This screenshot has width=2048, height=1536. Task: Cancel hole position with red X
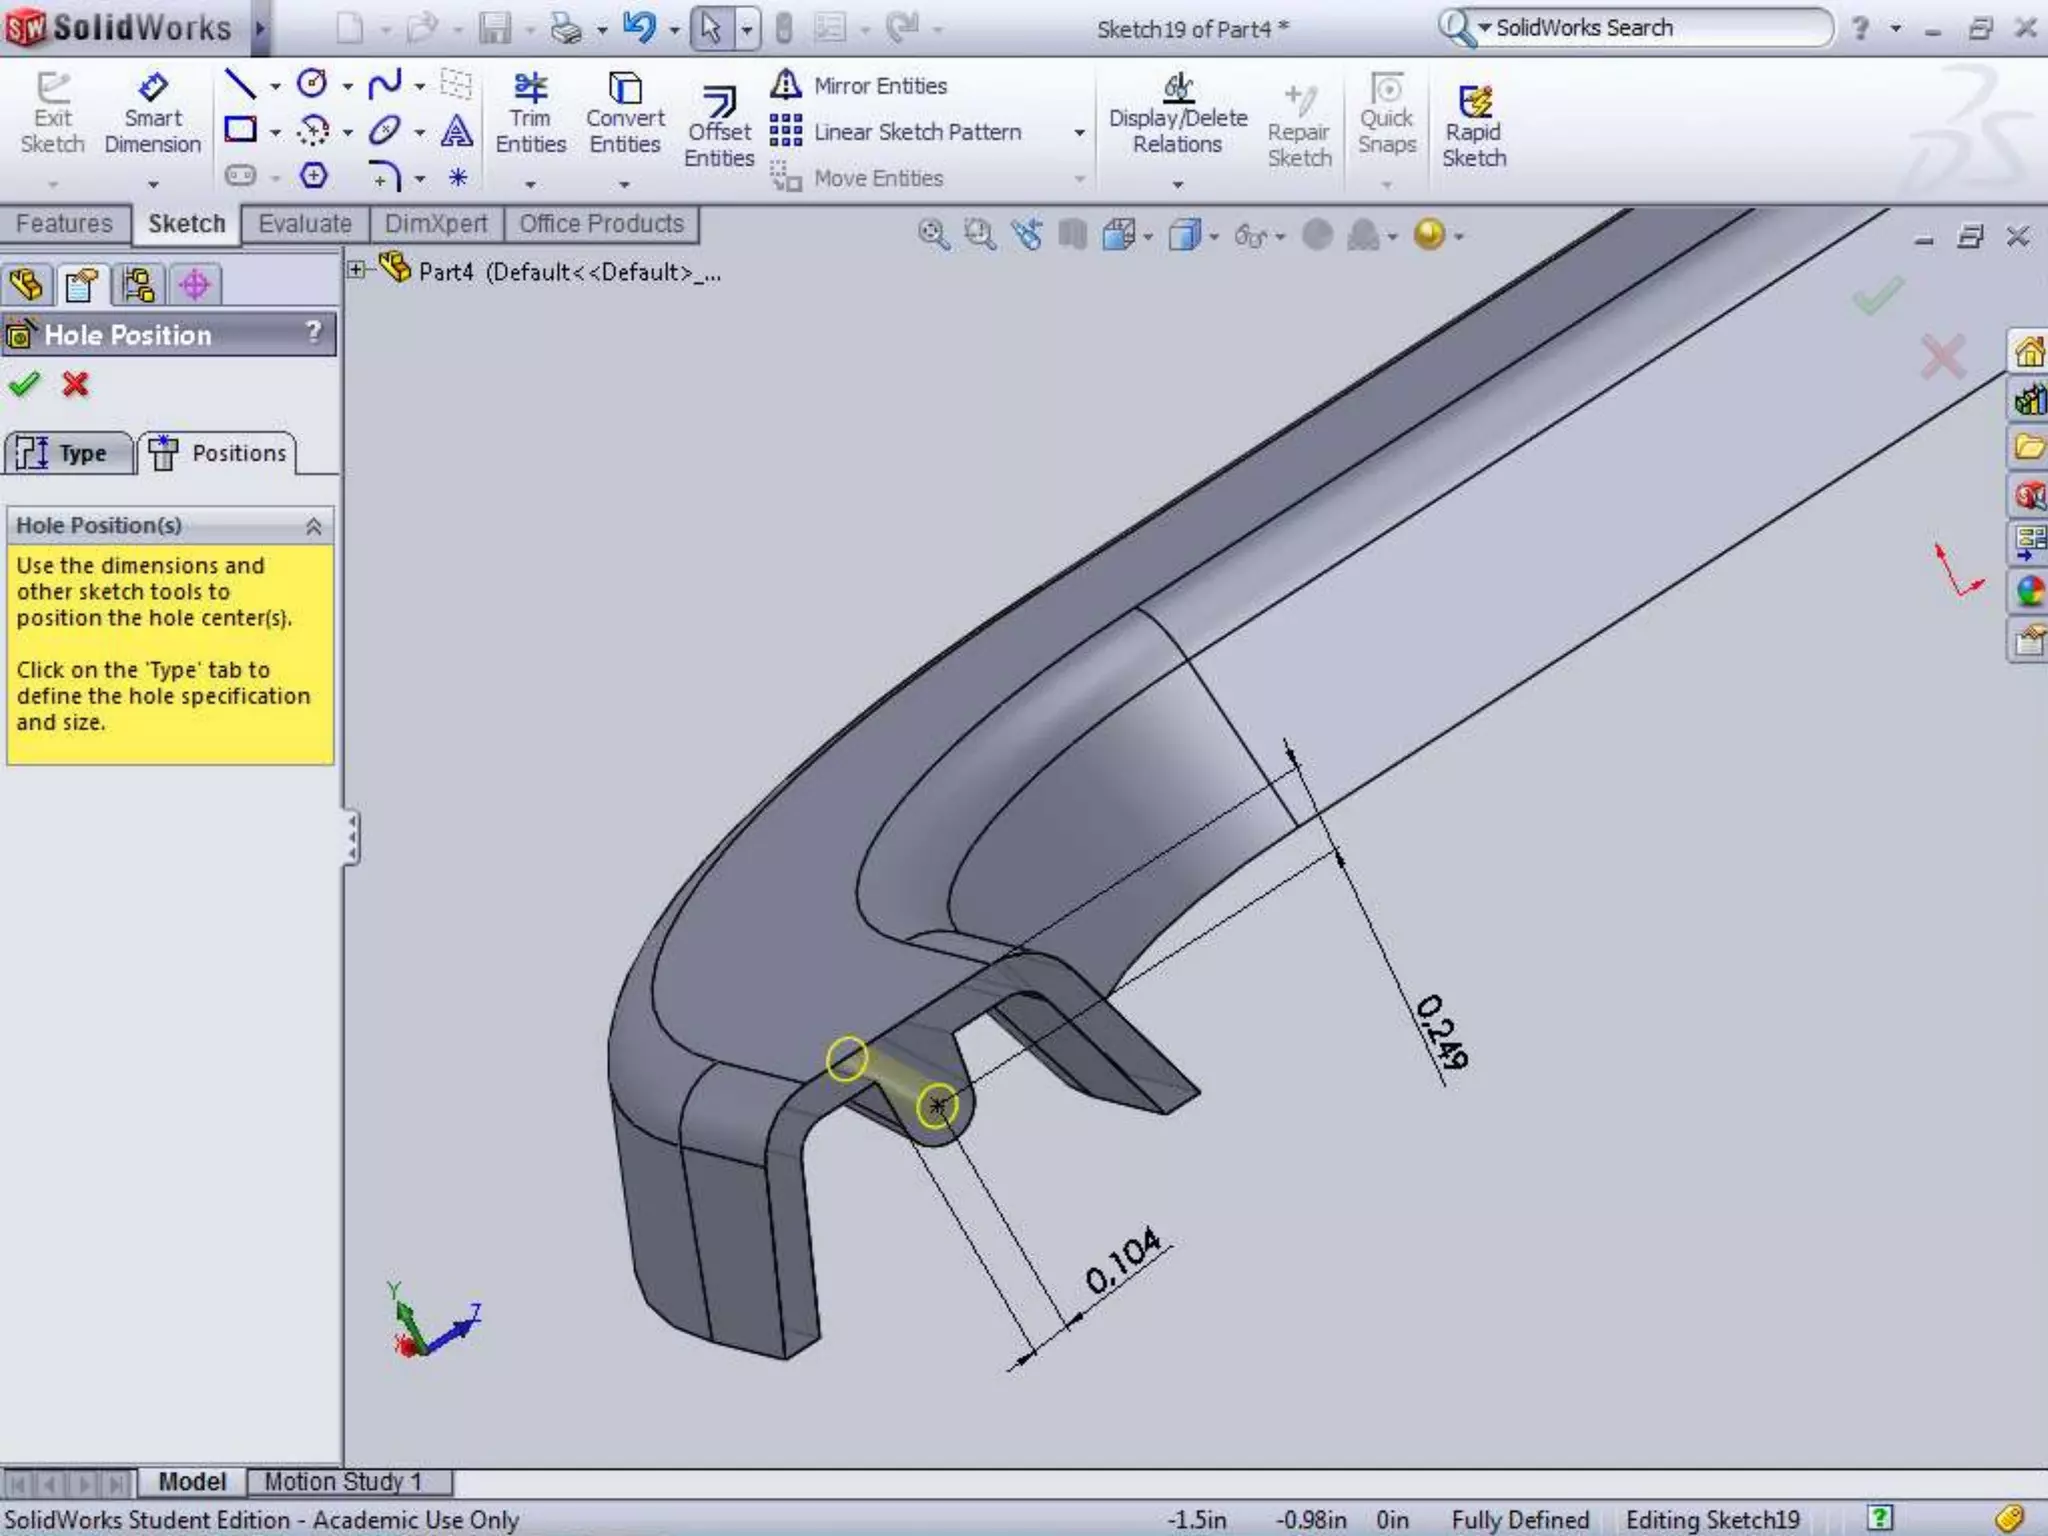(75, 384)
